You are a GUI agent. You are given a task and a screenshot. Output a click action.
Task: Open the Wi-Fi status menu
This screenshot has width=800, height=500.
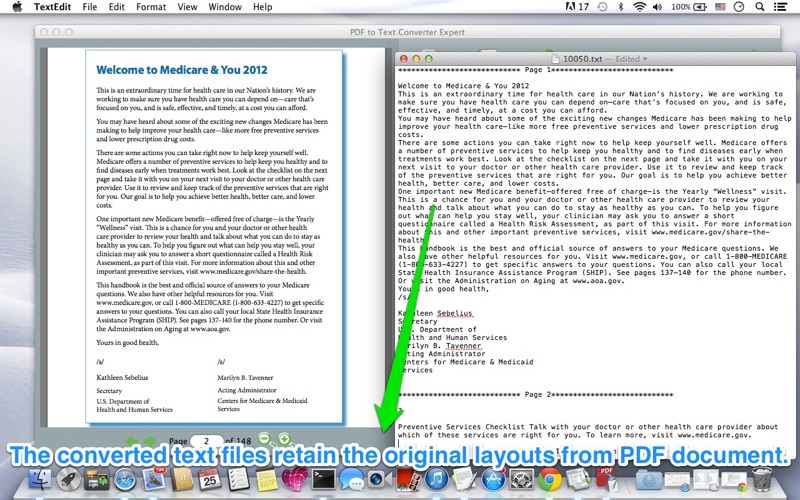(639, 7)
